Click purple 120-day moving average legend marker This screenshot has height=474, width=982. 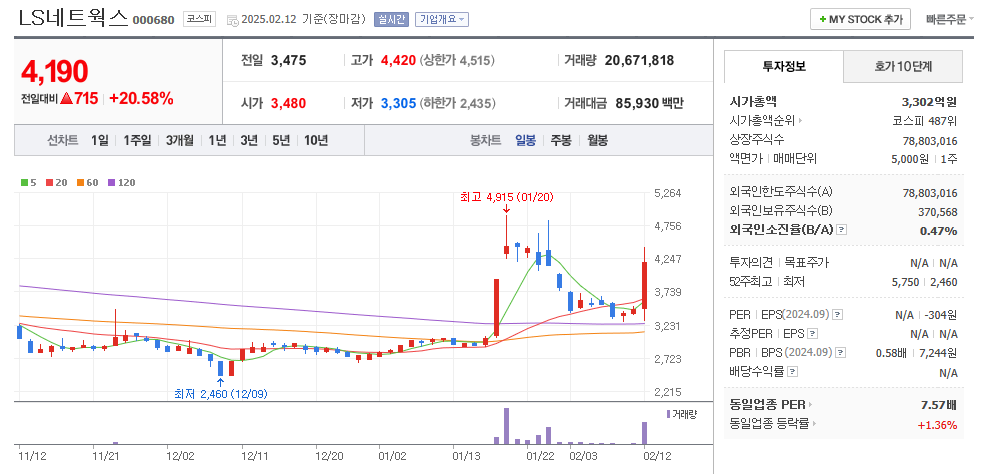click(111, 183)
